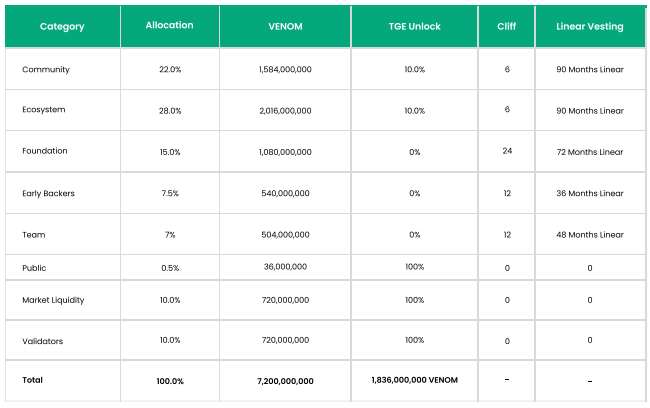This screenshot has width=650, height=408.
Task: Click the 28.0% Ecosystem allocation cell
Action: click(169, 111)
